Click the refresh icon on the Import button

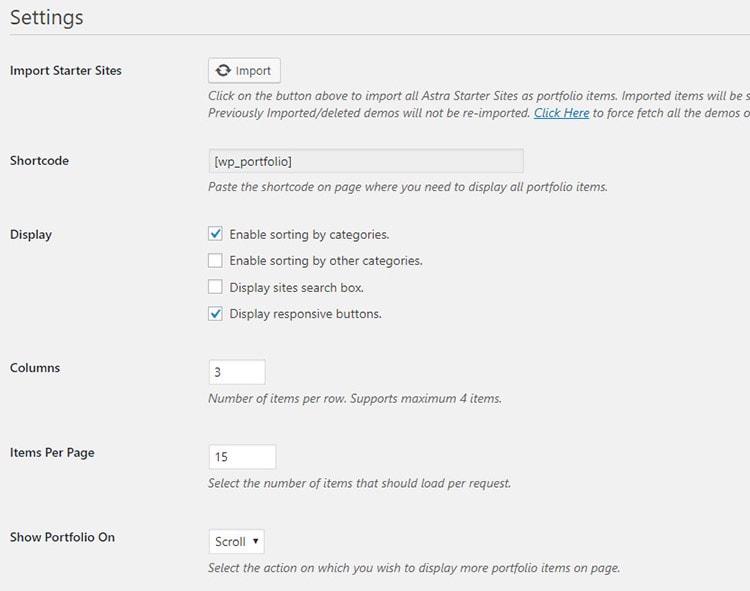coord(224,71)
